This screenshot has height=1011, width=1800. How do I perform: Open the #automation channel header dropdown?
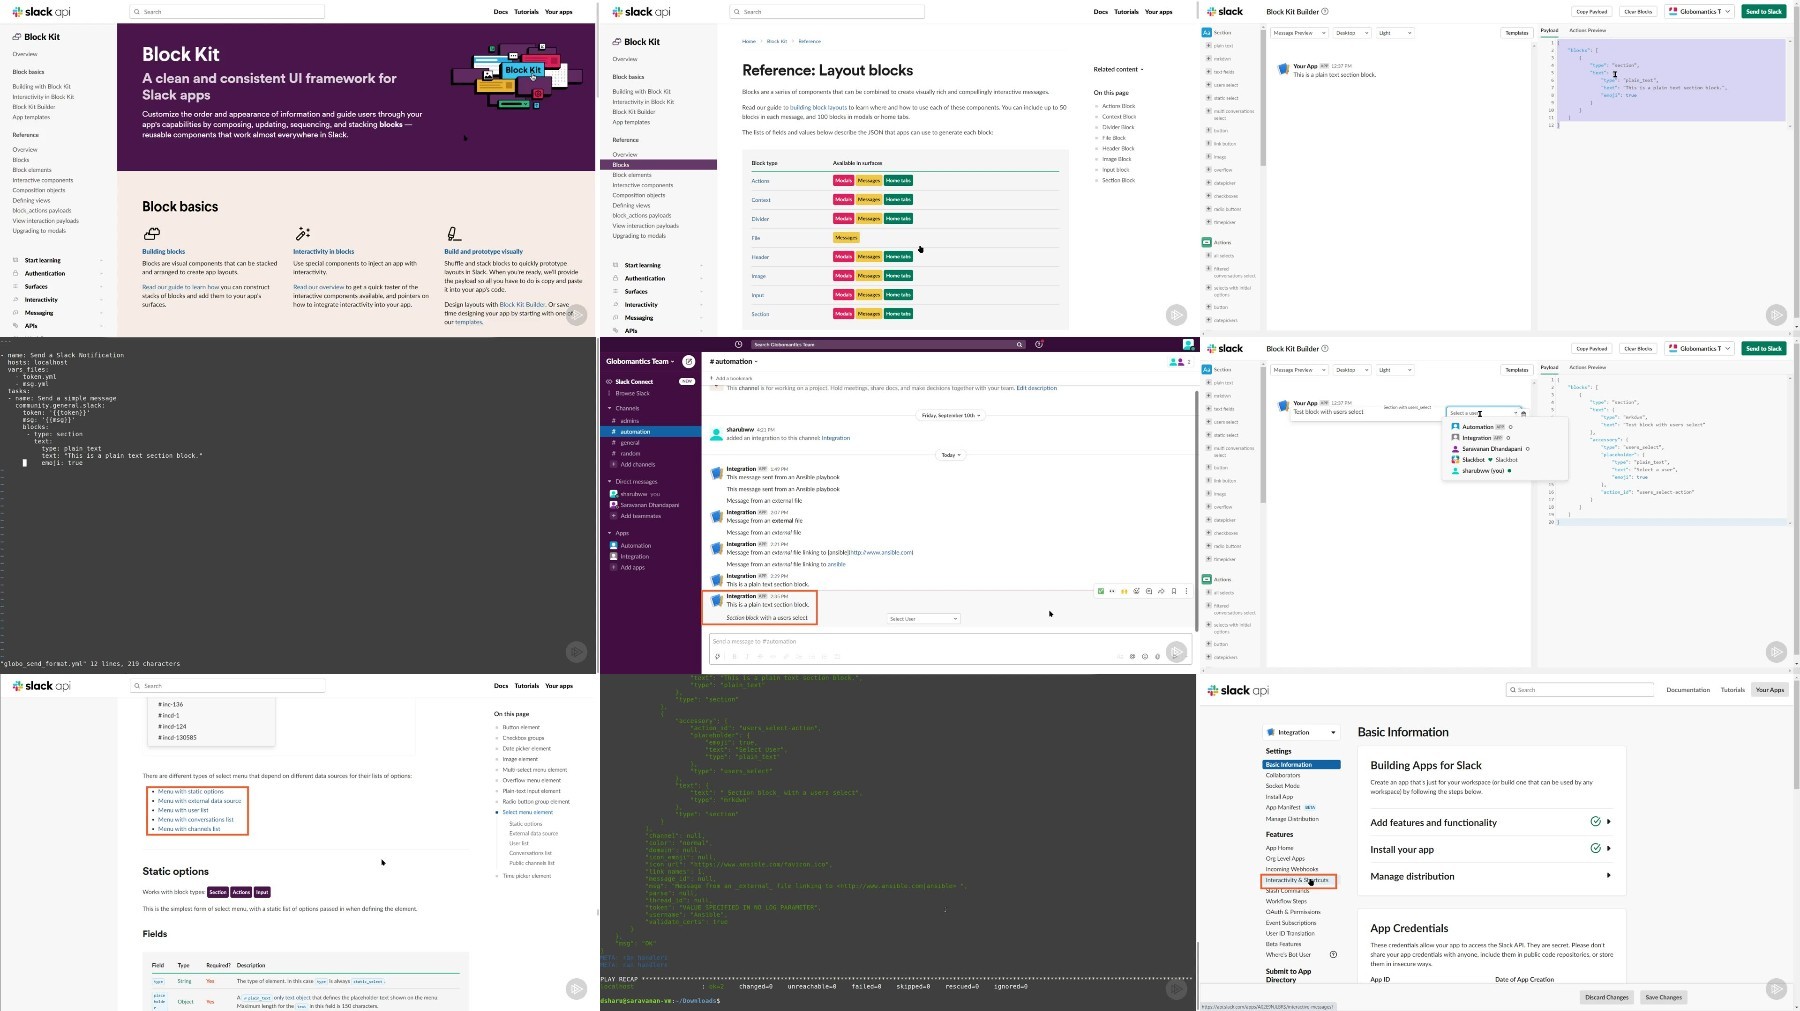pyautogui.click(x=733, y=361)
